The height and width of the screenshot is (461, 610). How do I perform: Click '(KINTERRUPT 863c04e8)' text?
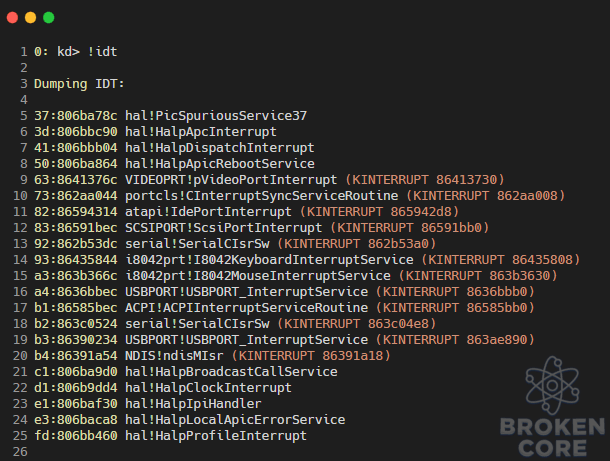click(357, 324)
